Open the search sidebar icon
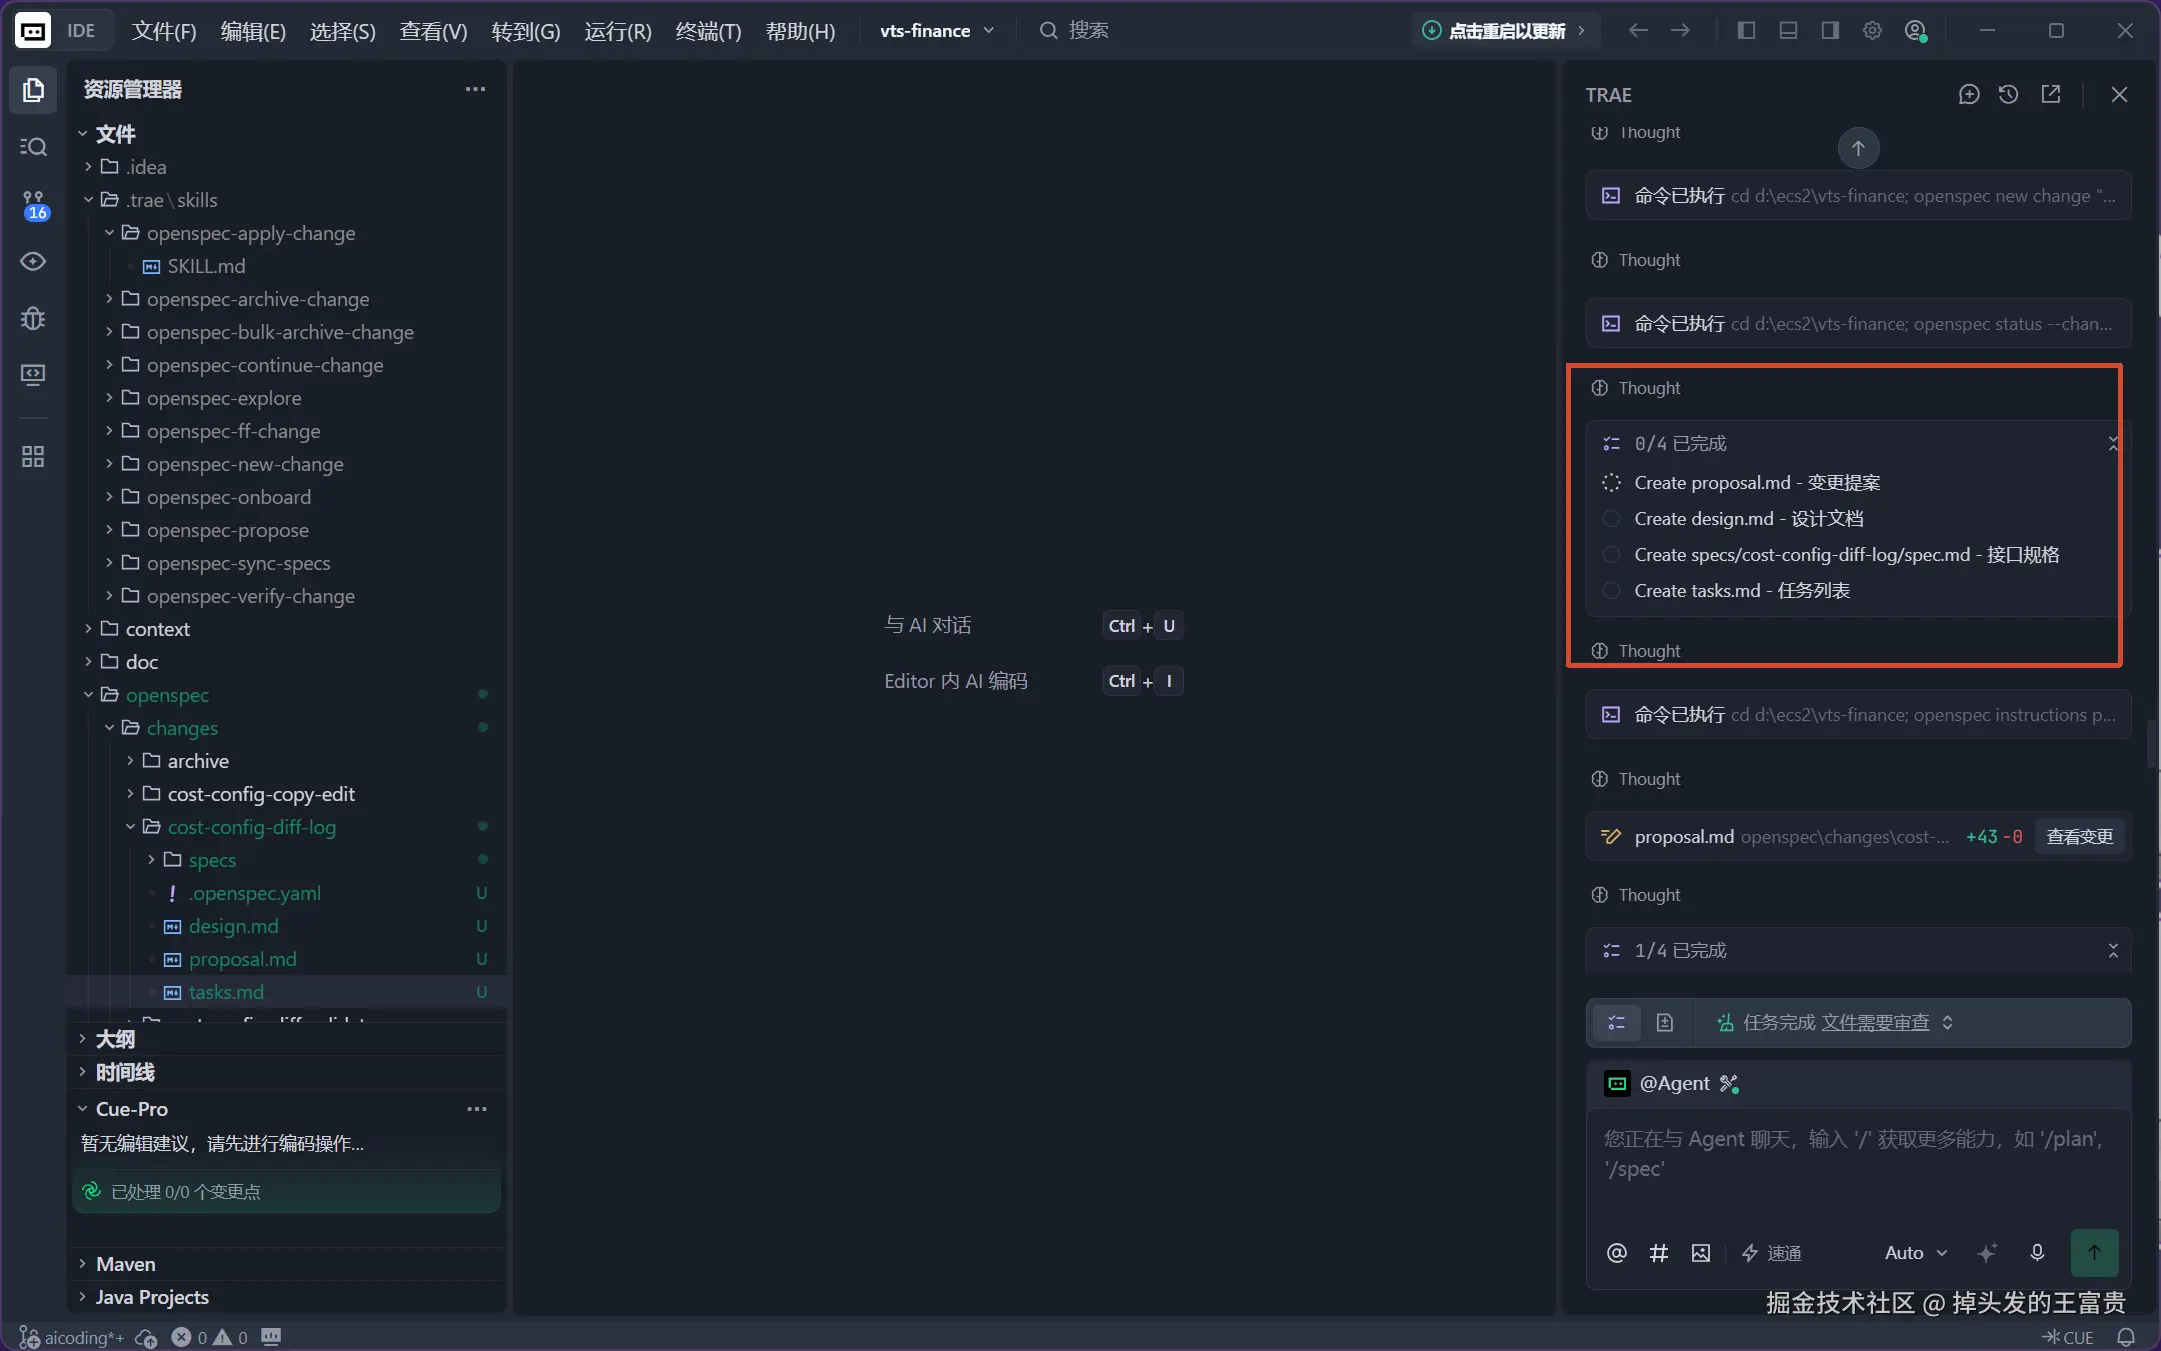 [33, 147]
